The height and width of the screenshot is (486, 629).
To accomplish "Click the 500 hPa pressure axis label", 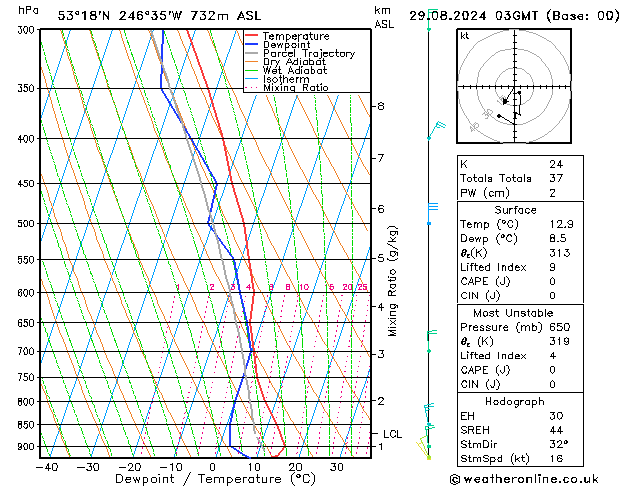I will (27, 223).
